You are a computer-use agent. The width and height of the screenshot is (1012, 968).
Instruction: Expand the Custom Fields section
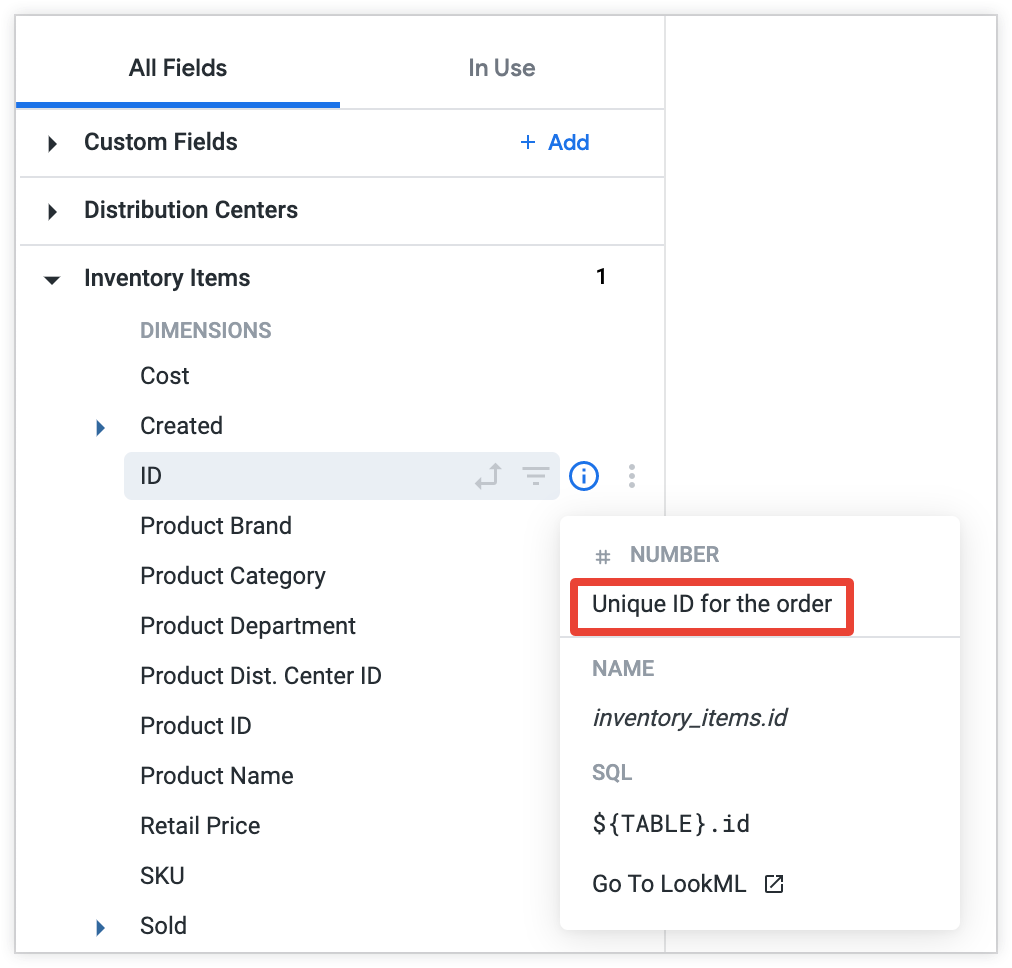53,144
